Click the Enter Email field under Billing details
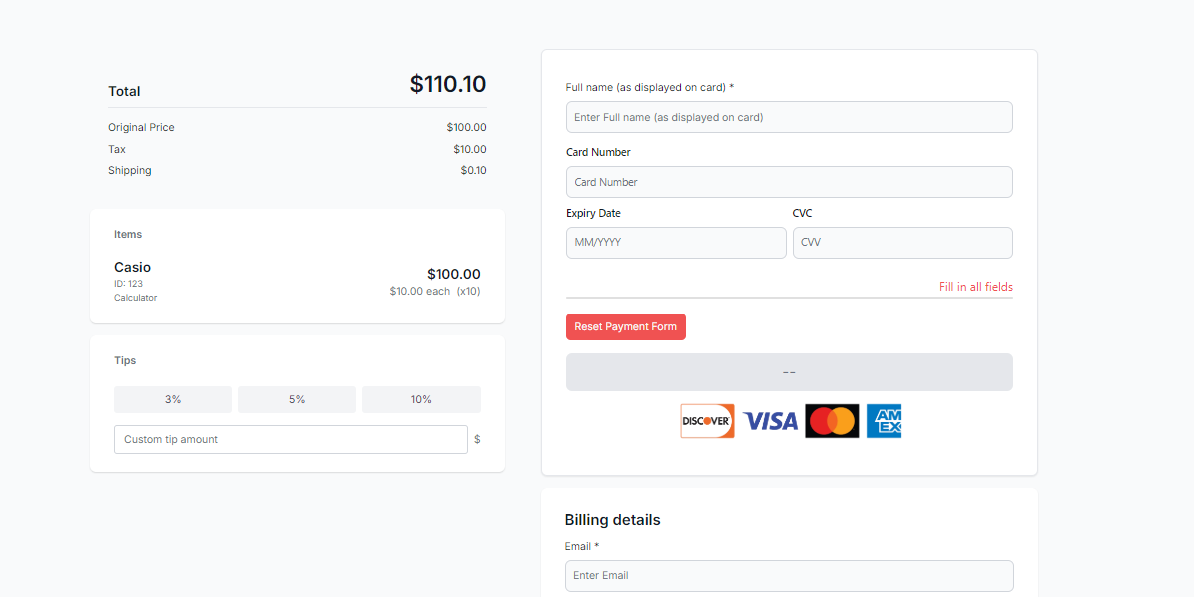The image size is (1194, 597). [789, 575]
